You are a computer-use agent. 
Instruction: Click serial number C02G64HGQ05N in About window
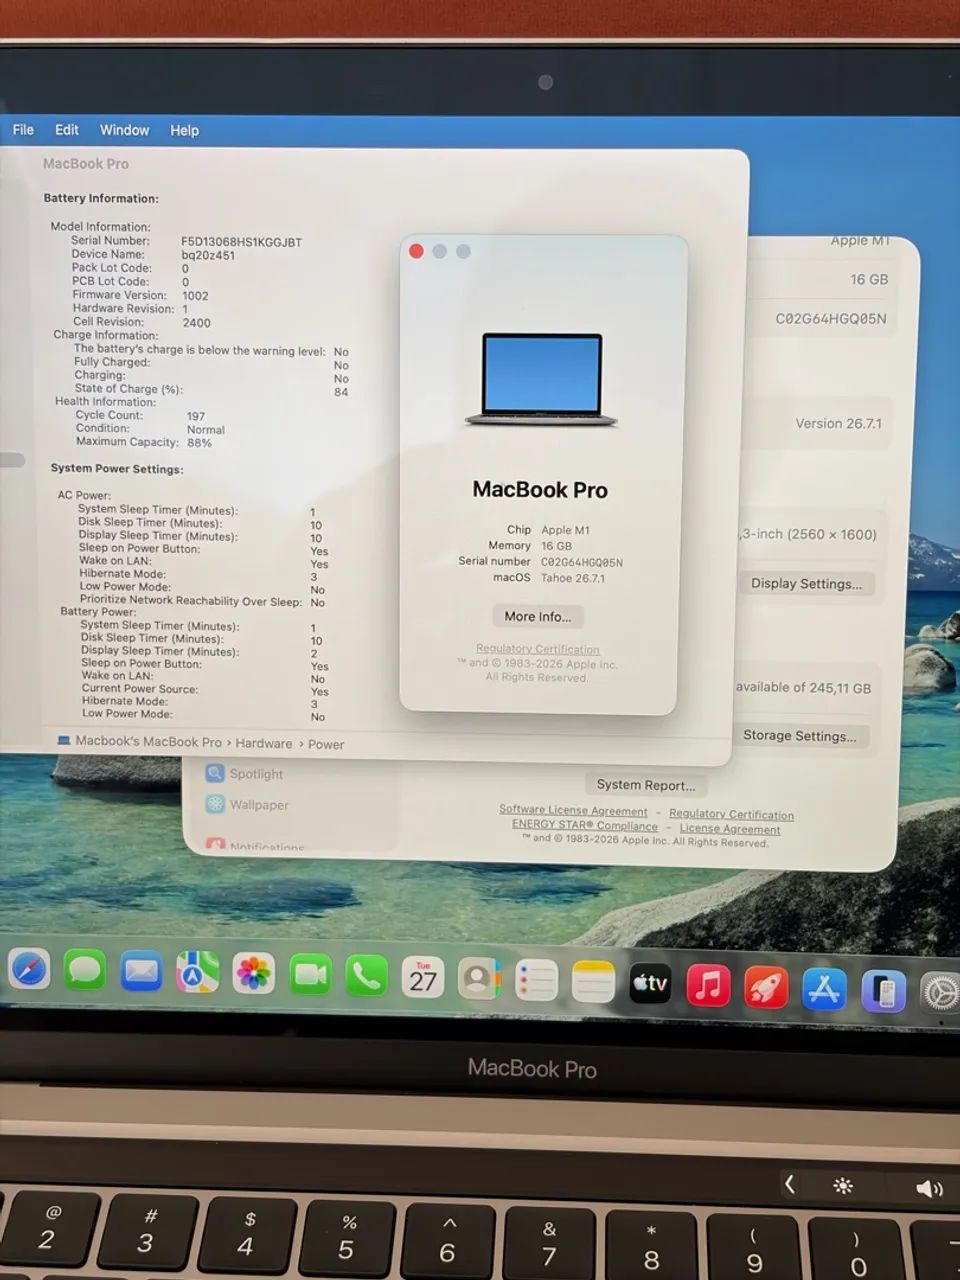click(582, 562)
